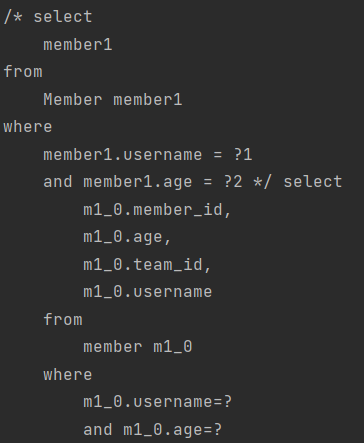Click 'member1' on the second line
Image resolution: width=364 pixels, height=443 pixels.
point(78,45)
